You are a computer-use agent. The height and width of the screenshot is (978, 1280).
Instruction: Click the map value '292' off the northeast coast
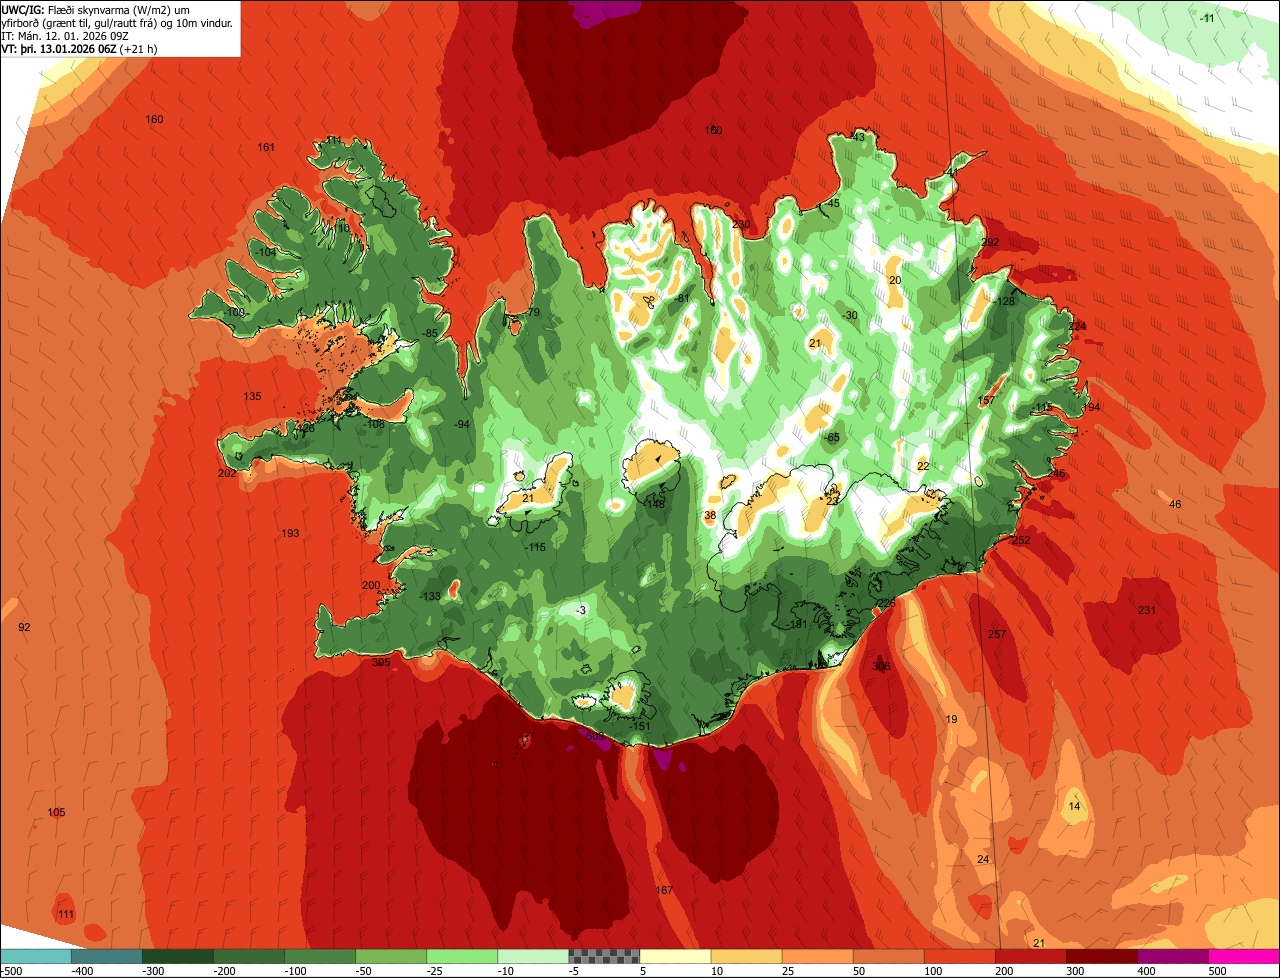[x=990, y=242]
